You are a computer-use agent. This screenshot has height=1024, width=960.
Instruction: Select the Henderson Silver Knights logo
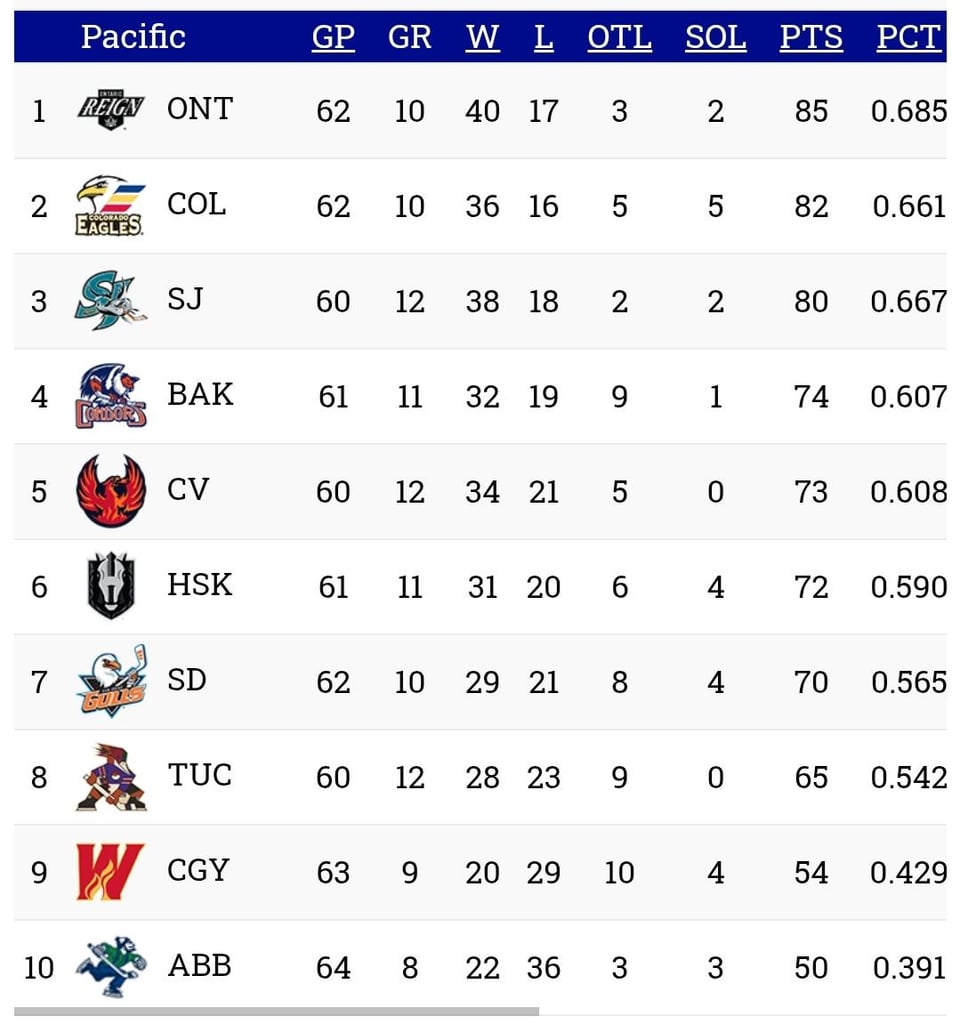[x=111, y=586]
